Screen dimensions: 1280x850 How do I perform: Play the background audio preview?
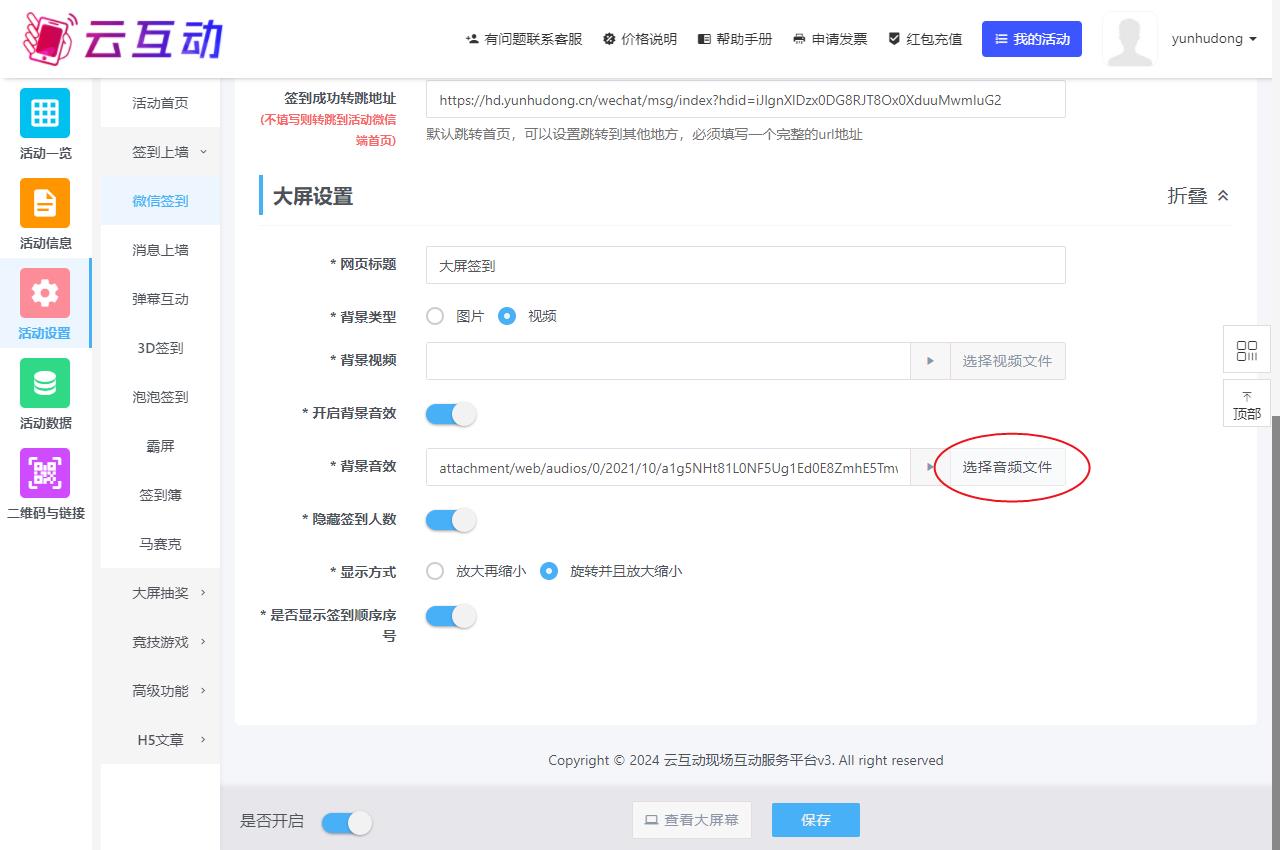click(930, 467)
